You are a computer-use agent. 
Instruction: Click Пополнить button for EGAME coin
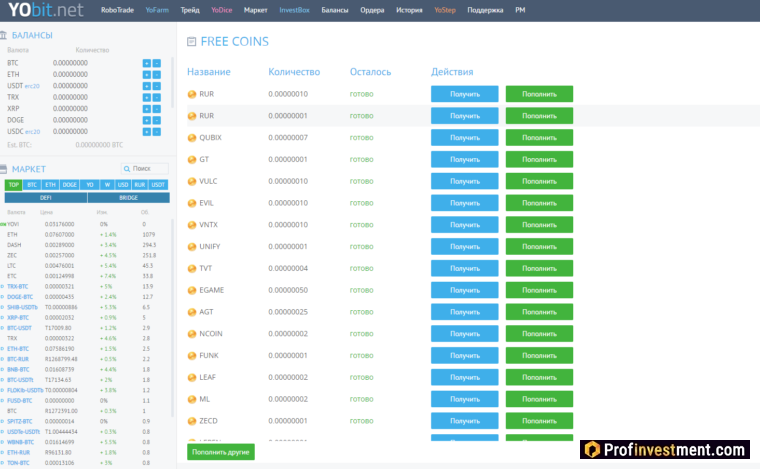point(539,290)
